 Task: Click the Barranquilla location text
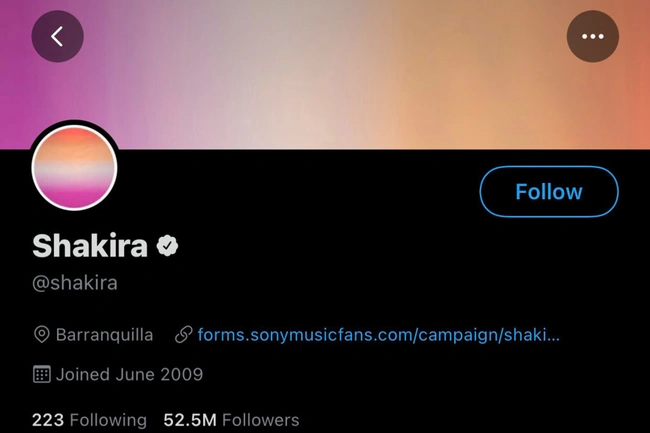pyautogui.click(x=105, y=334)
